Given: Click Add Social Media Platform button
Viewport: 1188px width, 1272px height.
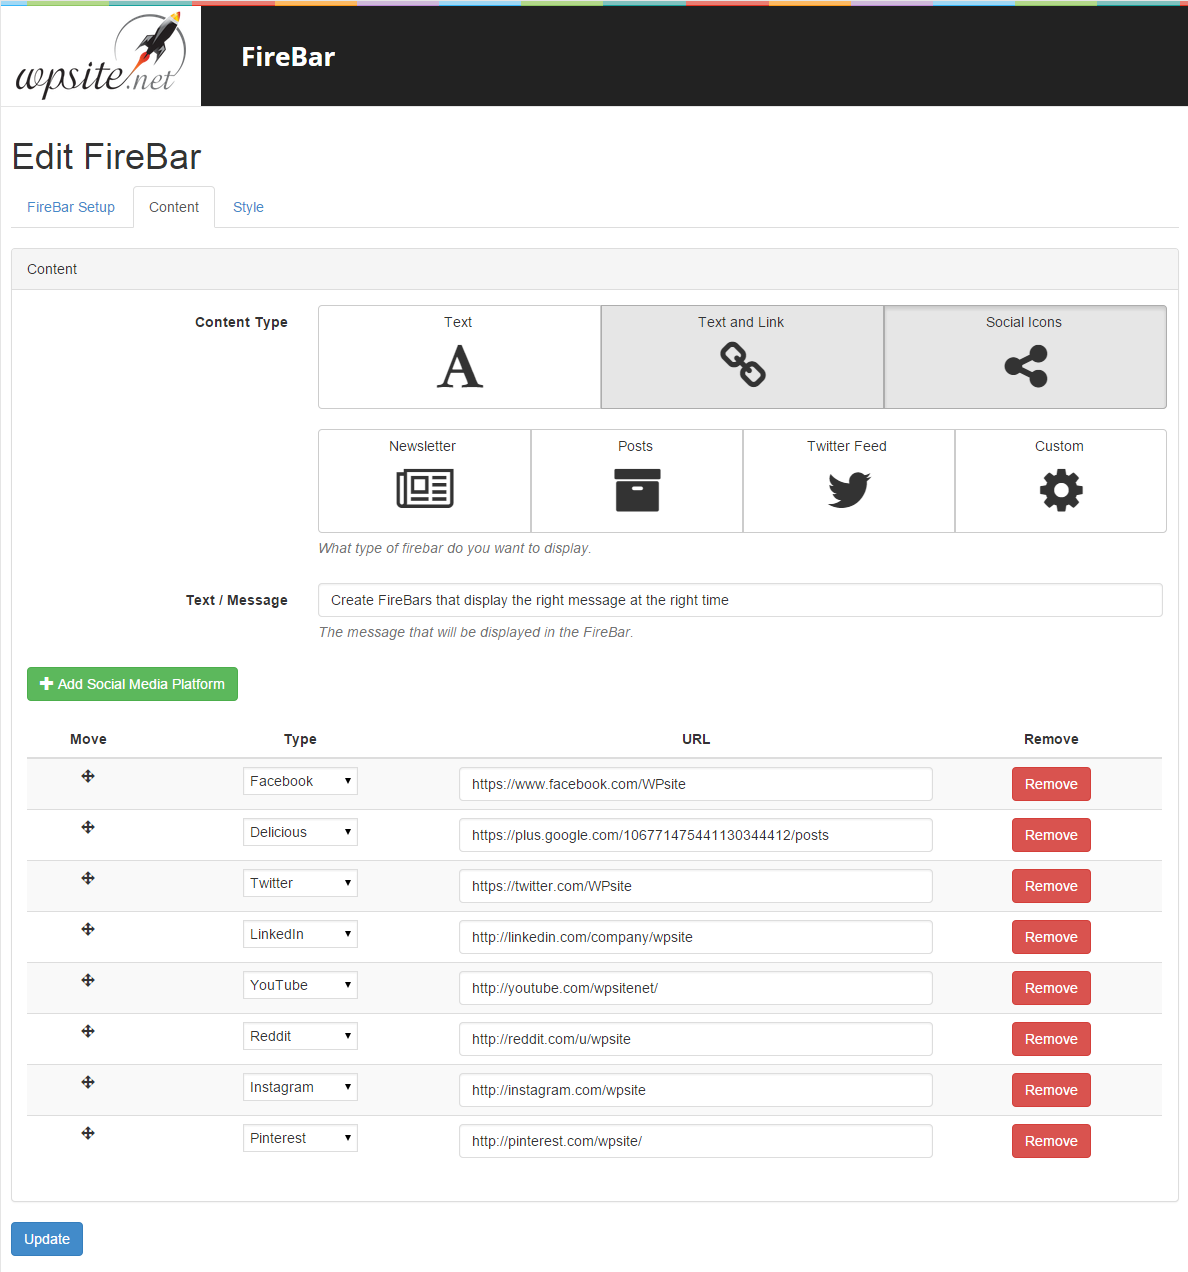Looking at the screenshot, I should click(132, 684).
